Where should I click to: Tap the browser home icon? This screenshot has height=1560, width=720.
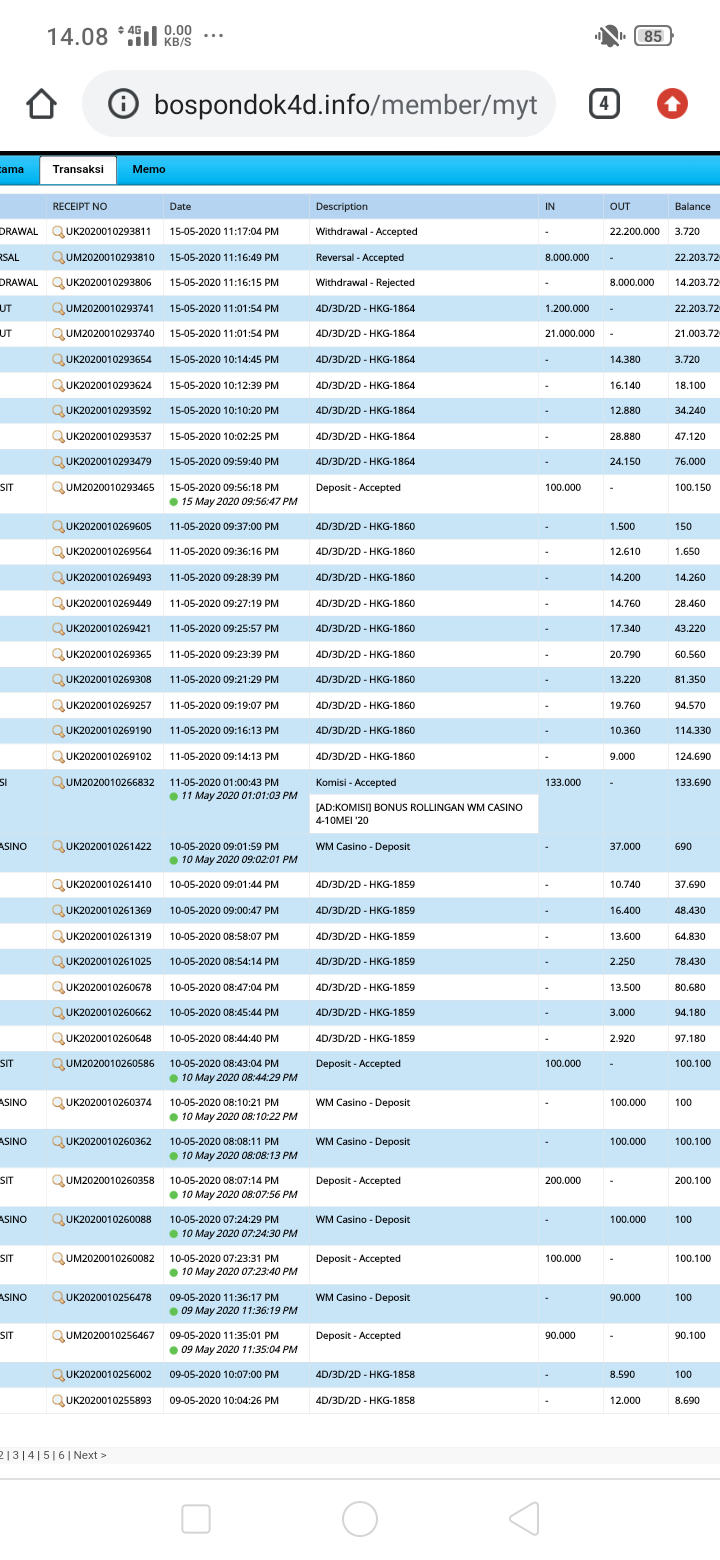pyautogui.click(x=41, y=104)
